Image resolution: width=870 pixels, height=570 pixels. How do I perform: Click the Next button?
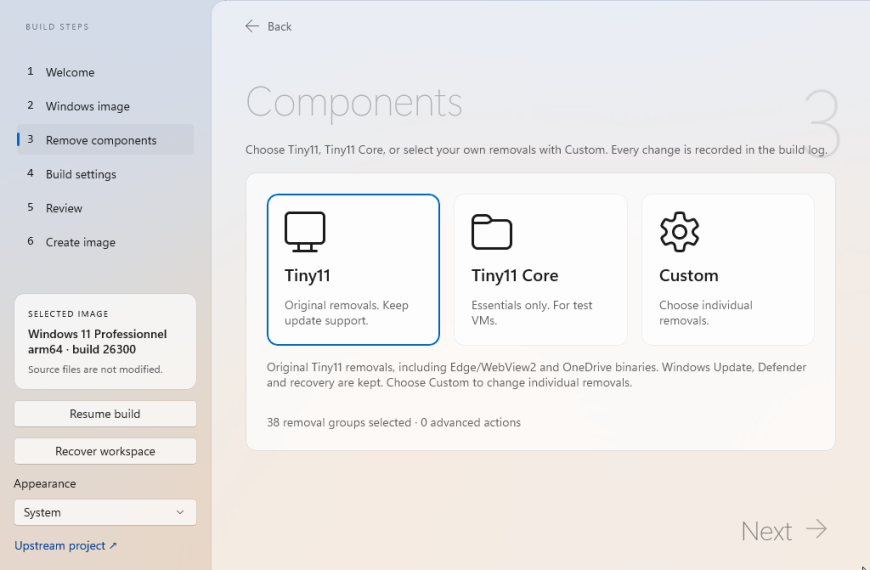coord(783,531)
